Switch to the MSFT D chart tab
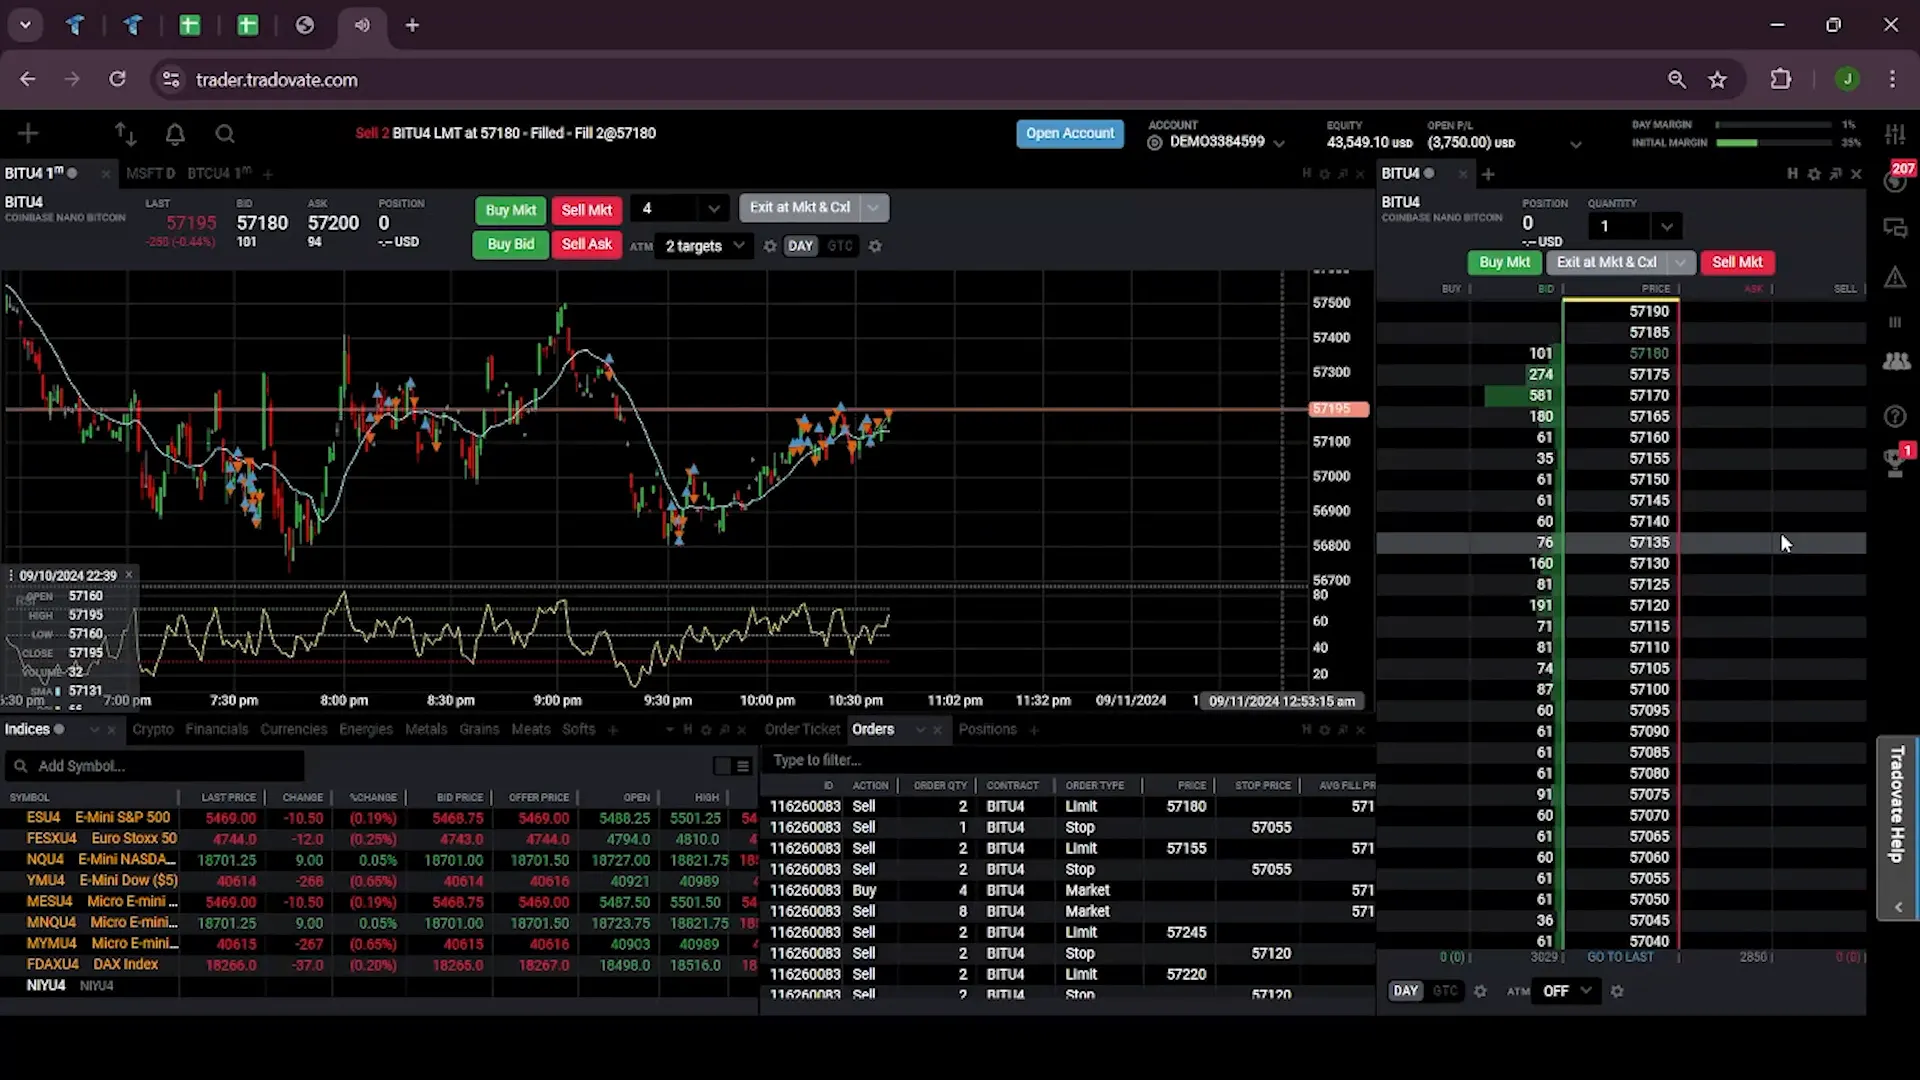1920x1080 pixels. tap(150, 174)
